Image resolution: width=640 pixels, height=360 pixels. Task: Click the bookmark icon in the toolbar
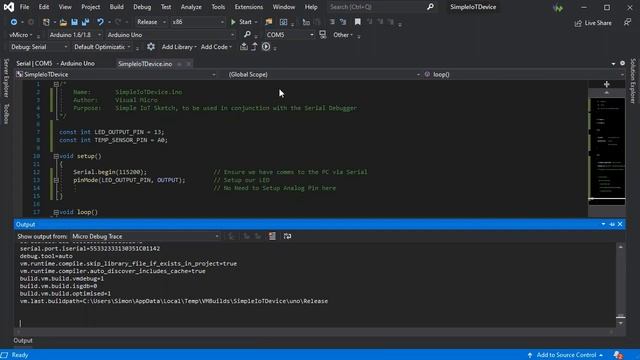[358, 22]
